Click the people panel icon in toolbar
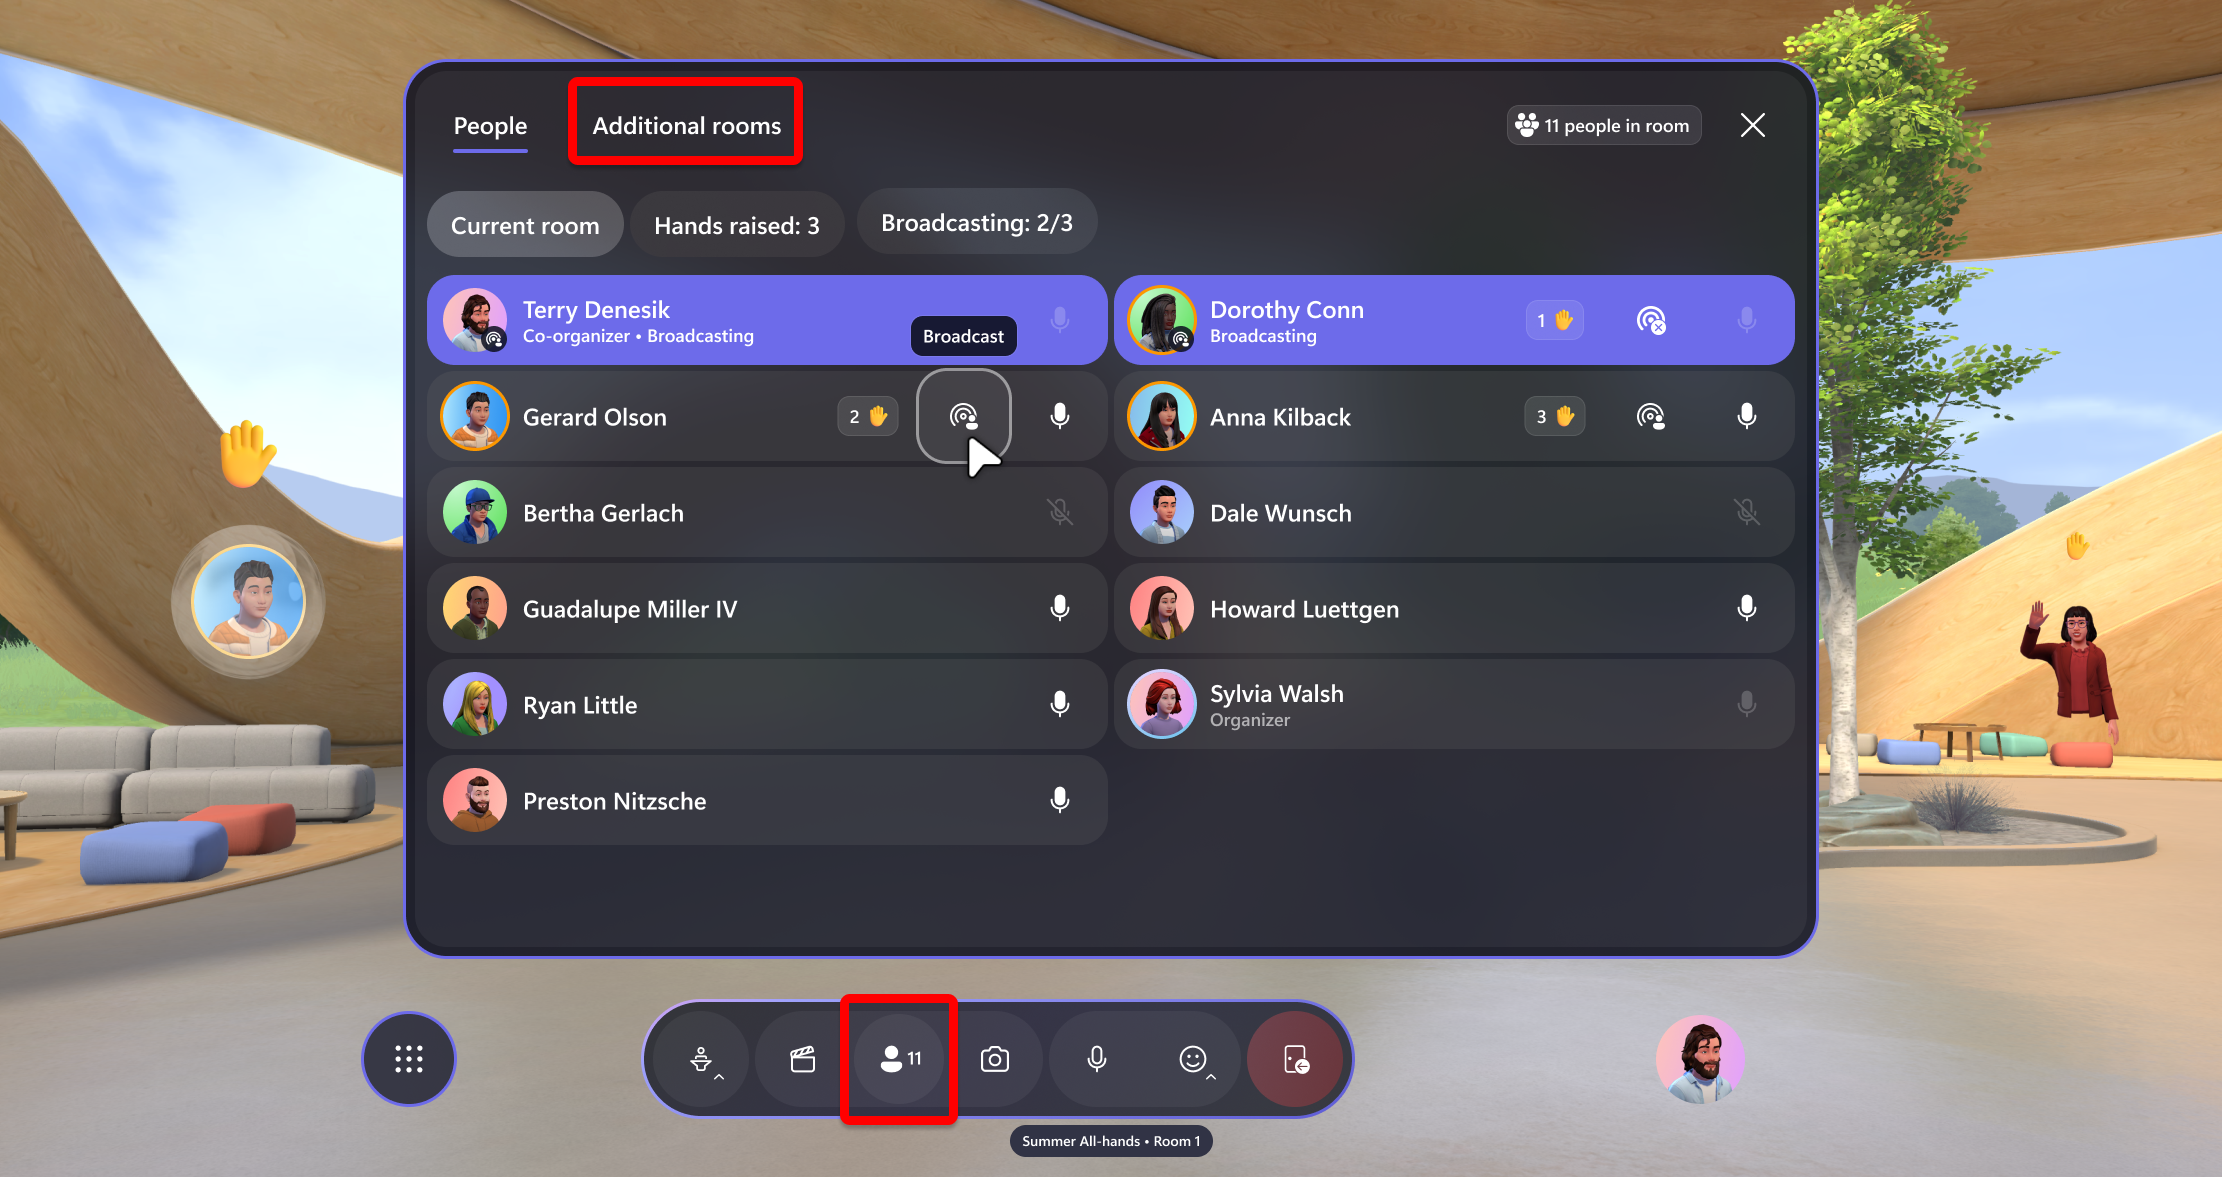This screenshot has height=1177, width=2222. click(901, 1058)
